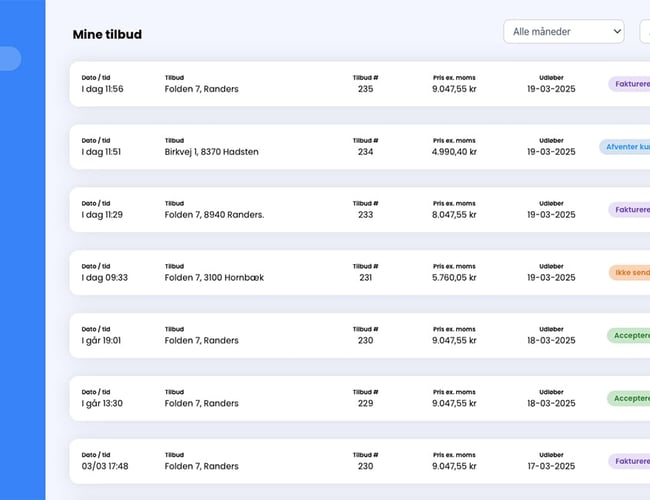Click the 5.760,05 kr price on tilbud 231
This screenshot has height=500, width=650.
pyautogui.click(x=454, y=277)
